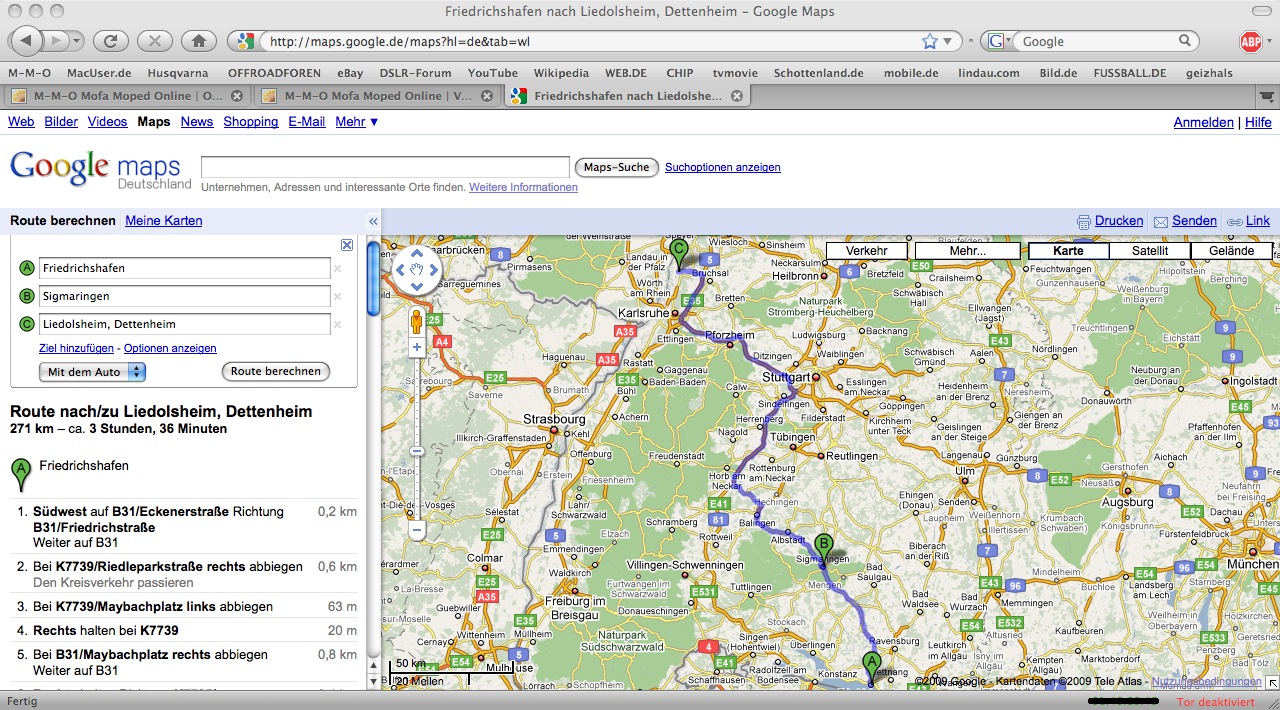The height and width of the screenshot is (710, 1280).
Task: Open the Meine Karten tab
Action: [x=163, y=221]
